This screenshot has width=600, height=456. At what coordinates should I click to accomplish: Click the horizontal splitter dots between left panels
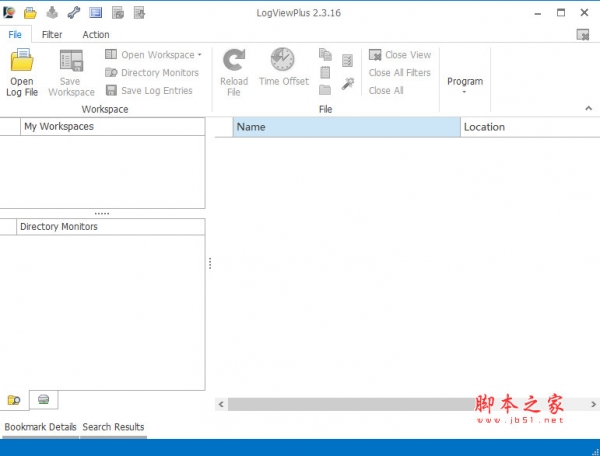(102, 213)
